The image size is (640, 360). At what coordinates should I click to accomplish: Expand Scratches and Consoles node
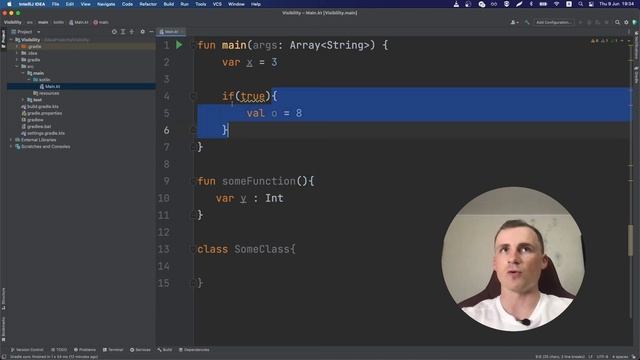11,147
